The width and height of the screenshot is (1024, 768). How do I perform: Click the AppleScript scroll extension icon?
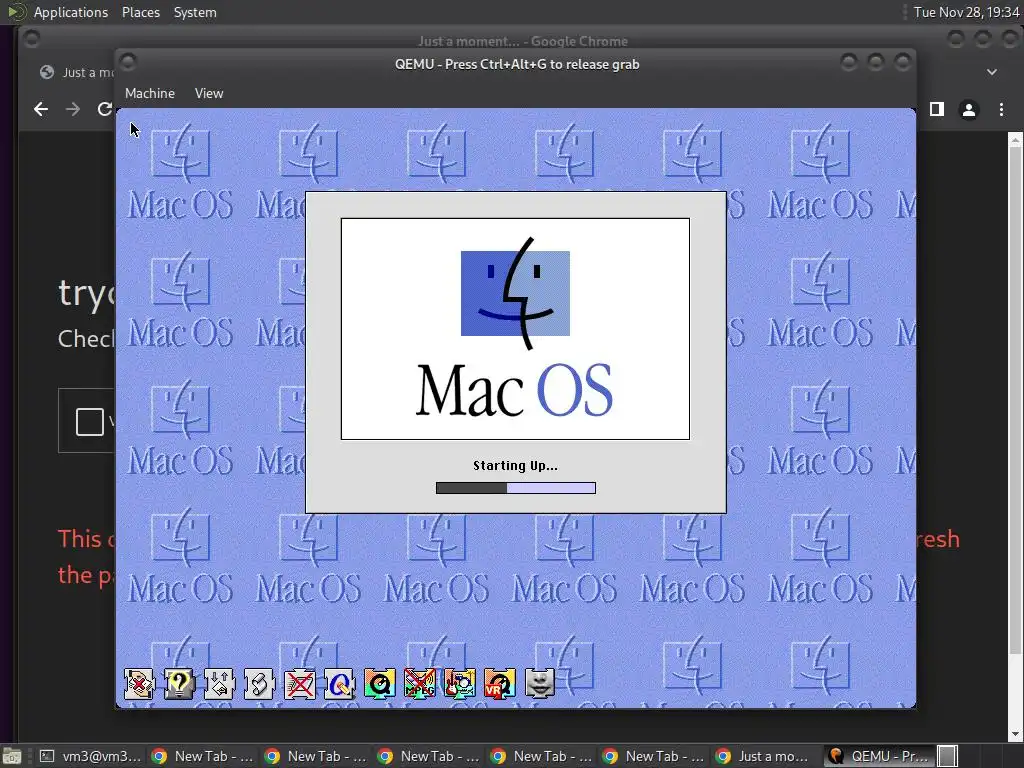click(x=259, y=684)
